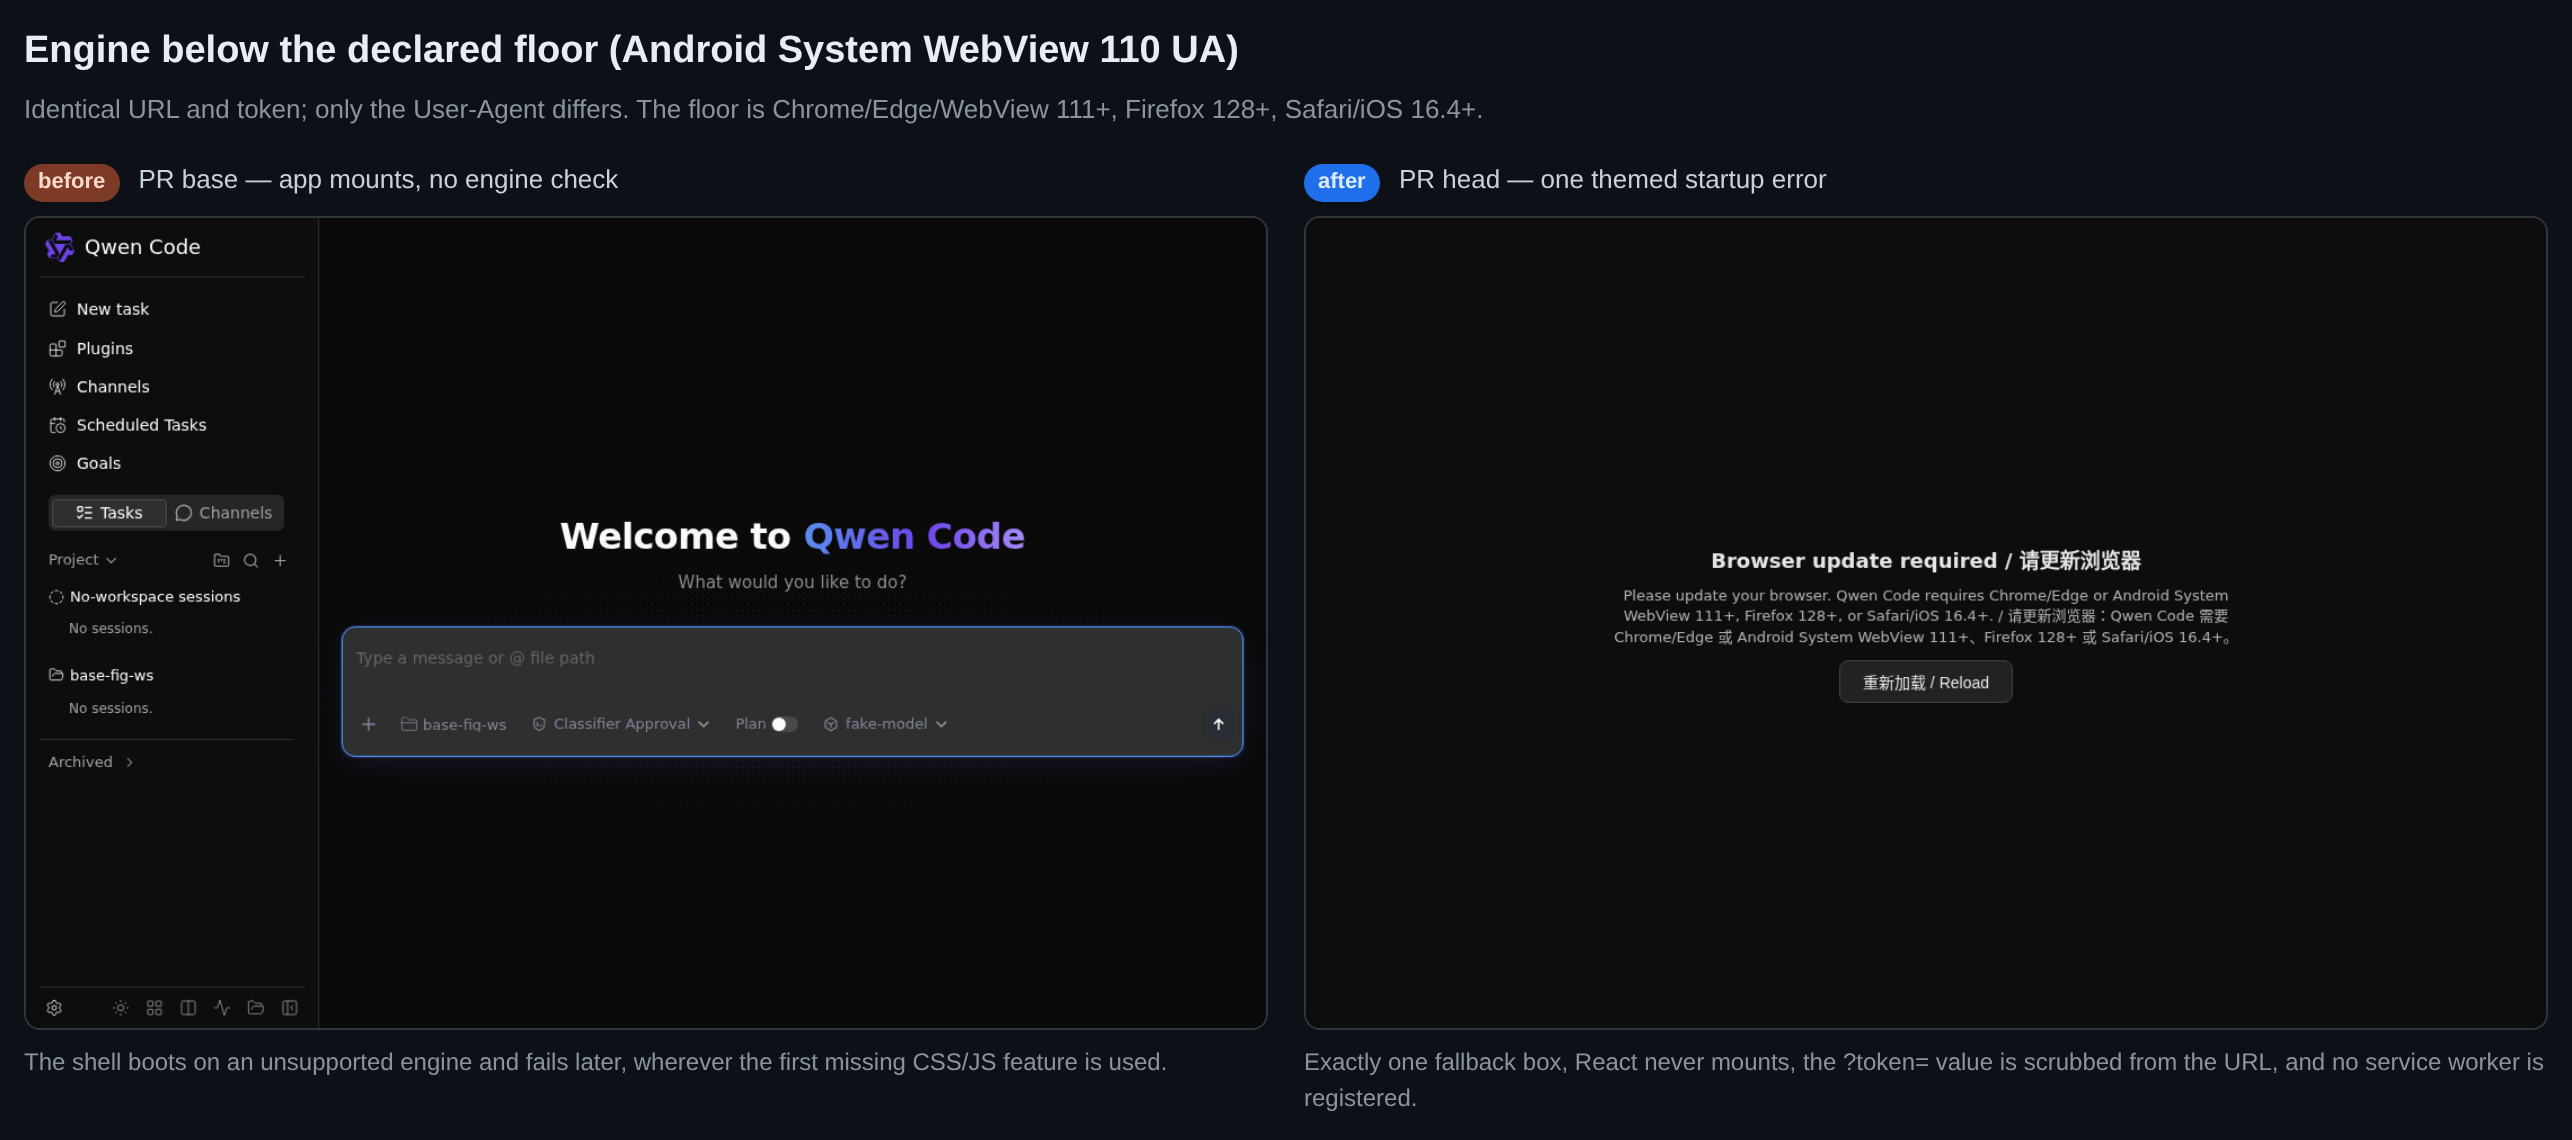The width and height of the screenshot is (2572, 1140).
Task: Click the 'Welcome to Qwen Code' heading
Action: 792,536
